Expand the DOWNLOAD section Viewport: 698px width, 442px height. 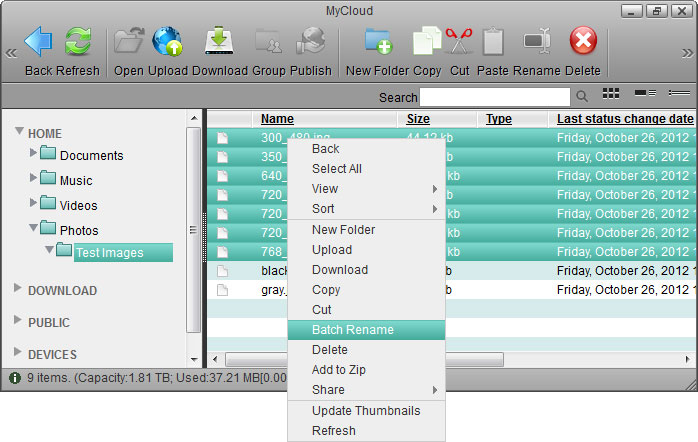19,289
